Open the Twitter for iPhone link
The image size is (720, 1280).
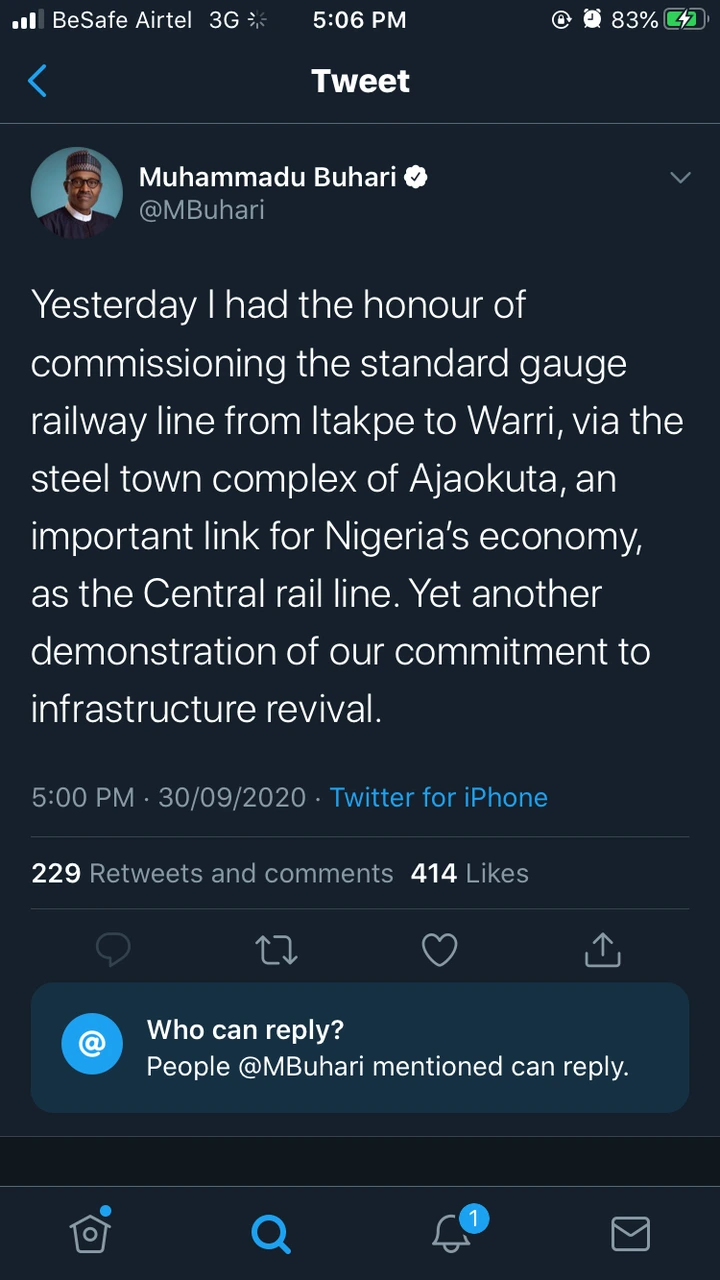pyautogui.click(x=439, y=797)
